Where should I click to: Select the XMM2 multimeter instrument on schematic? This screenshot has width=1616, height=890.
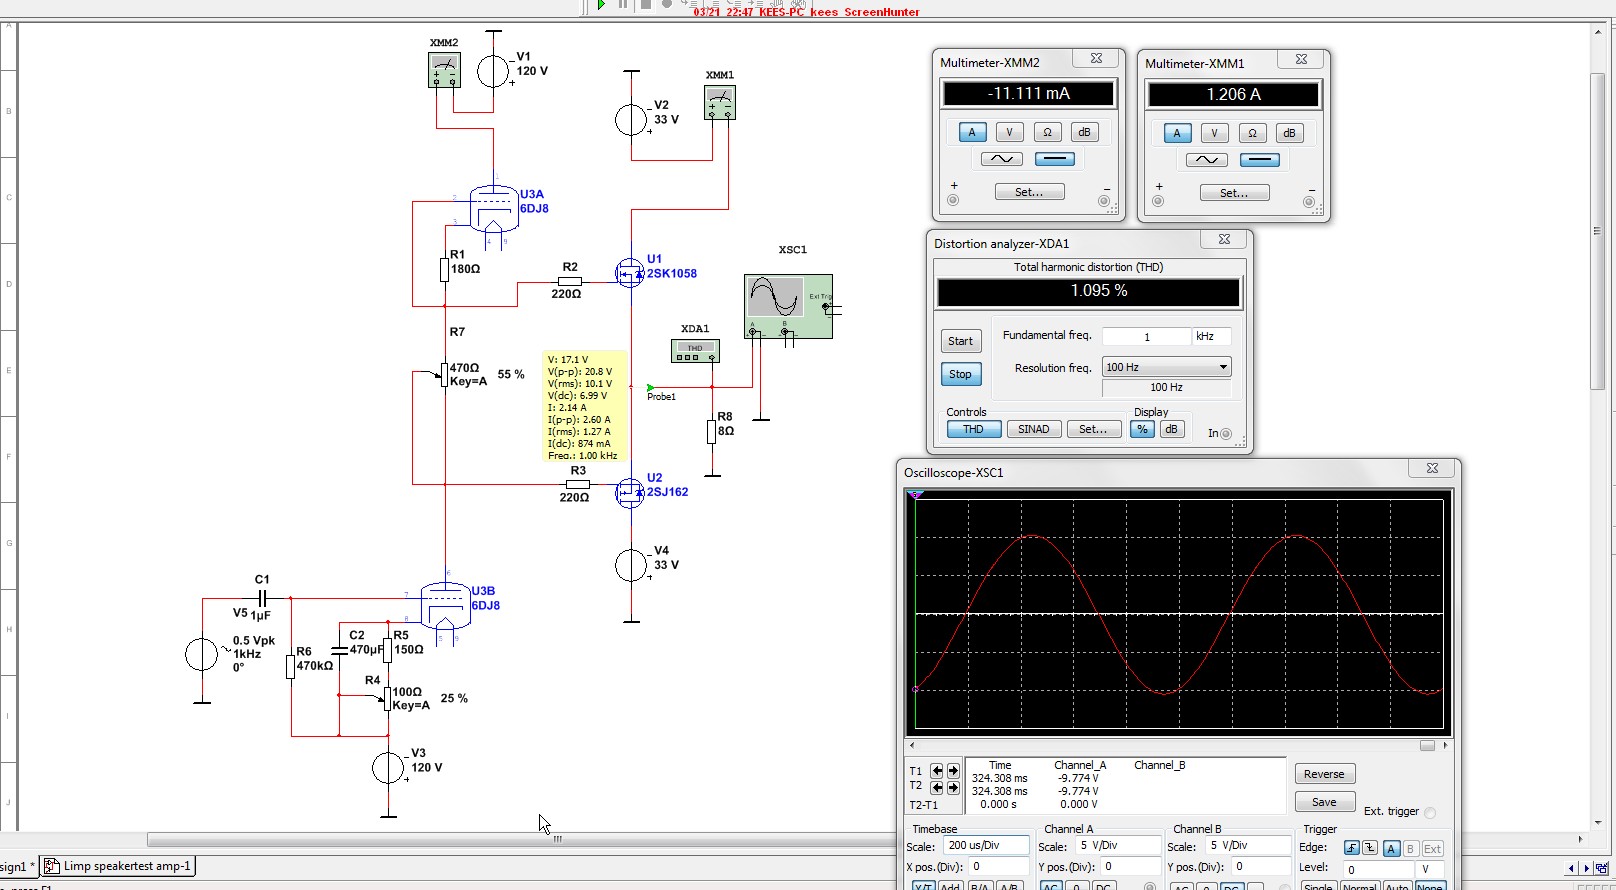444,70
